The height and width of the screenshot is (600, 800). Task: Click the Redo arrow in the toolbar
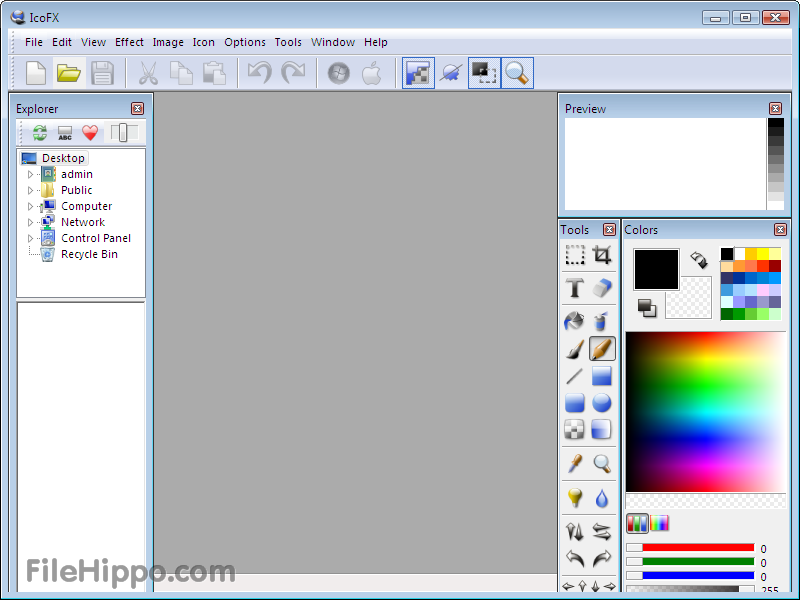click(293, 73)
